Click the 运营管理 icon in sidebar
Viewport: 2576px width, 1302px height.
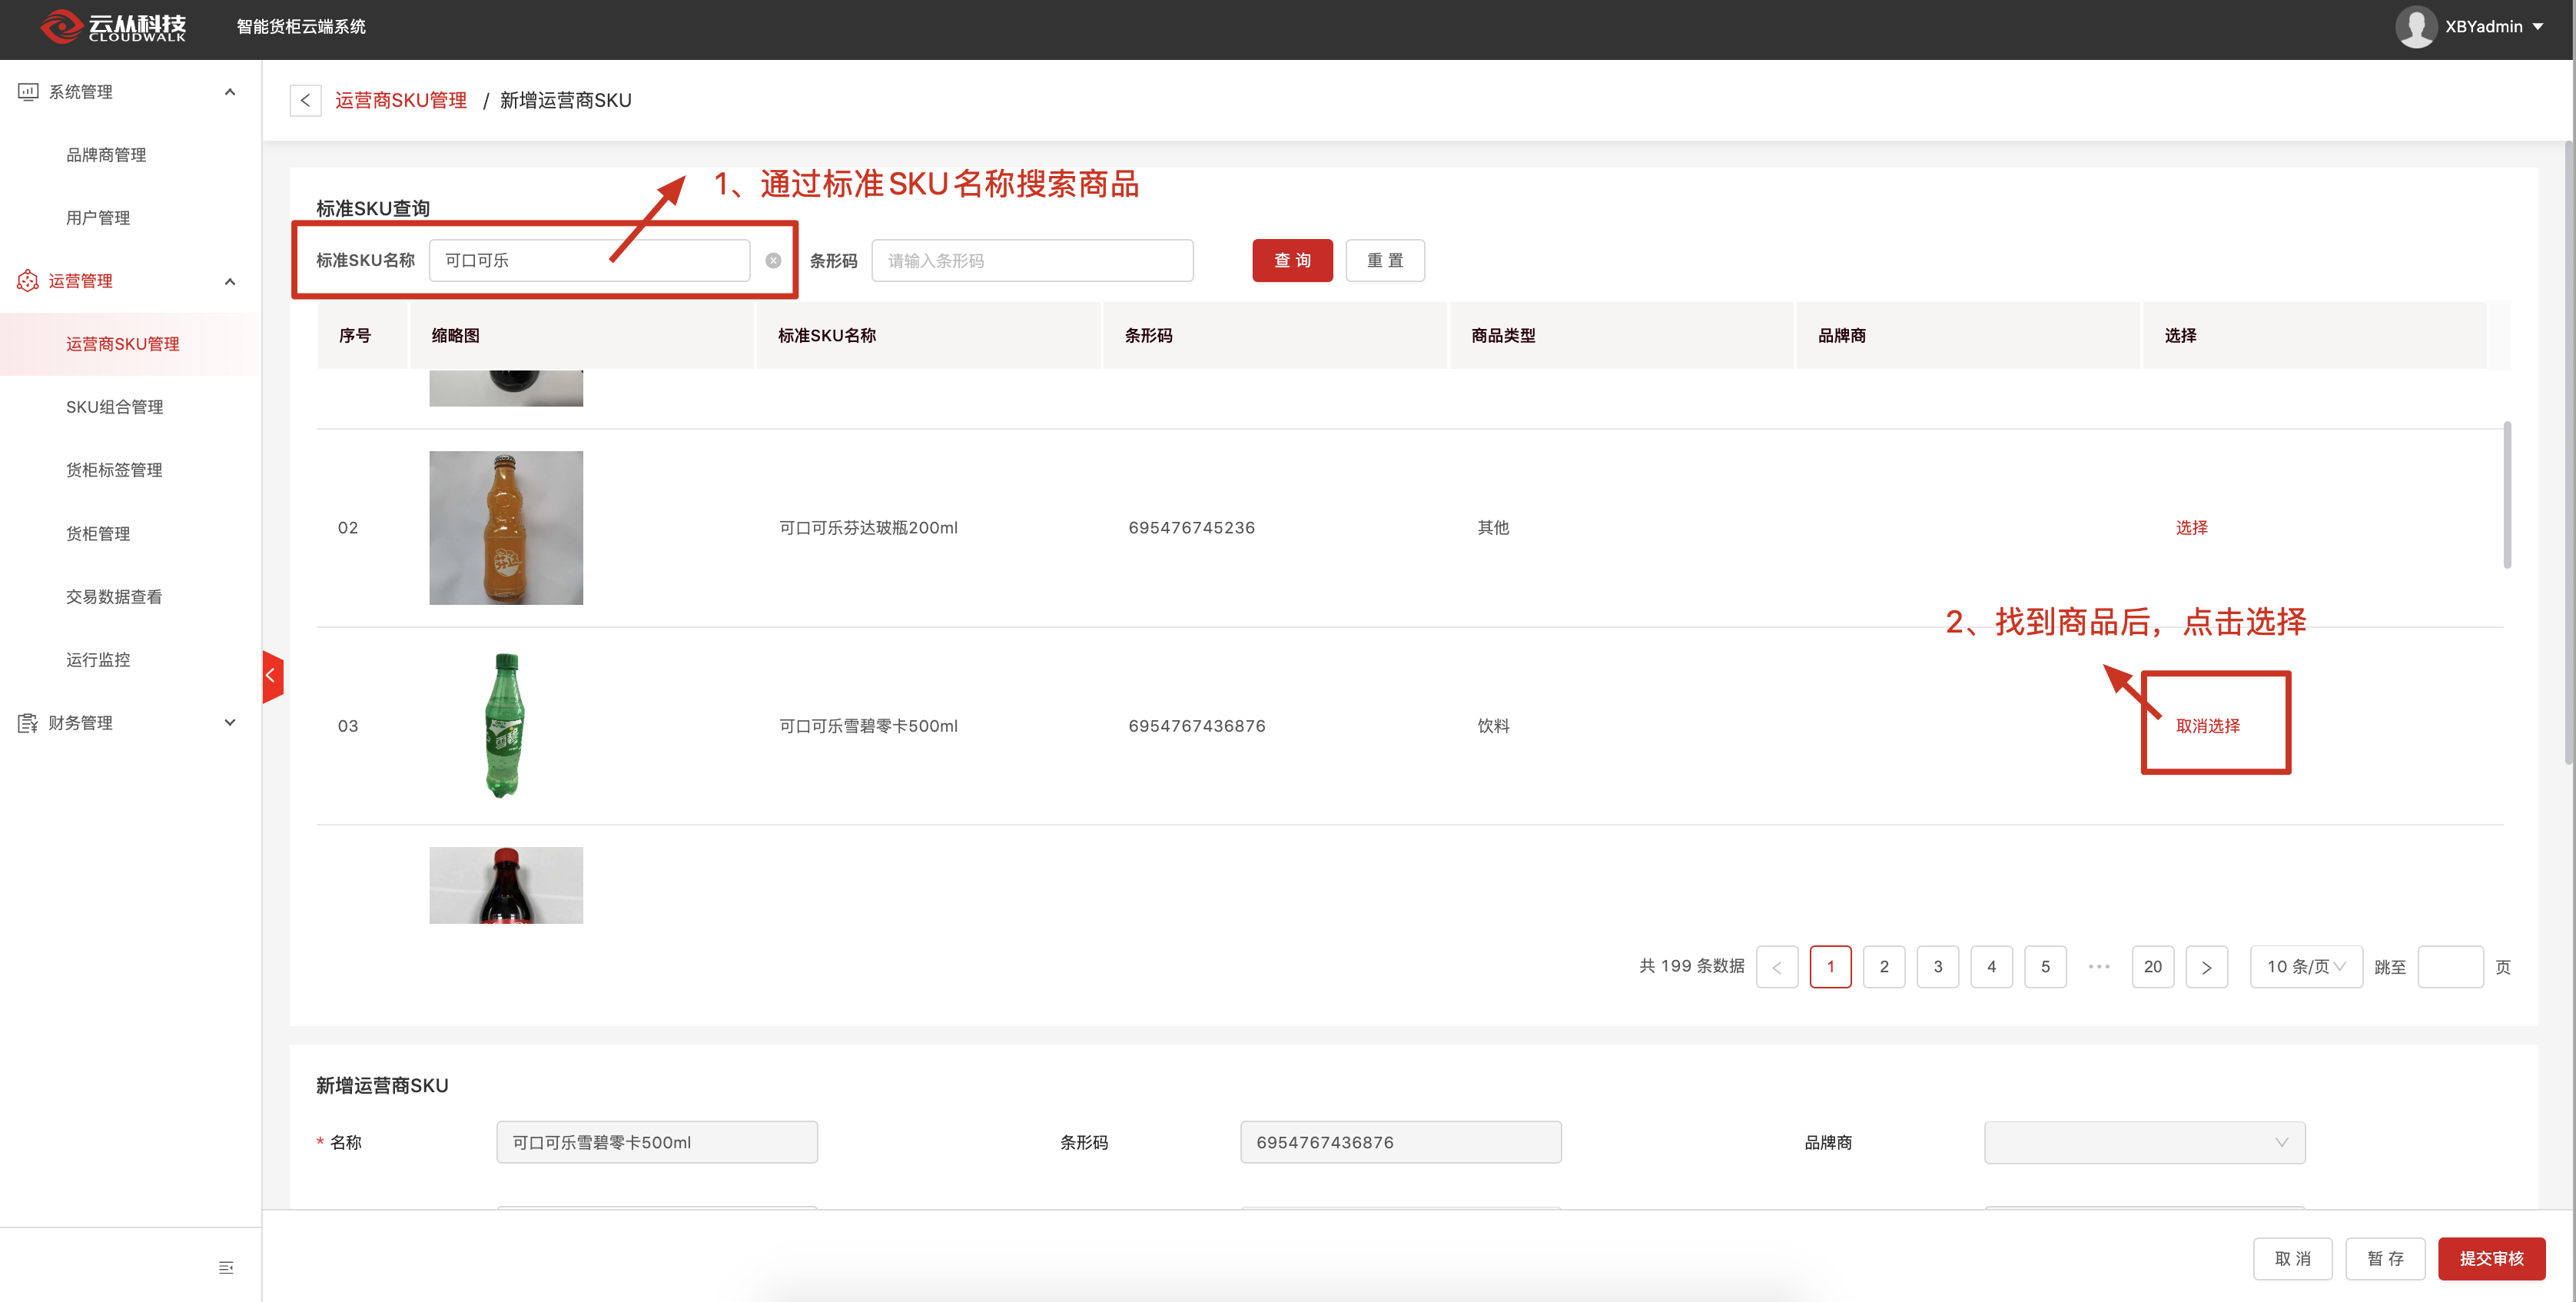(28, 281)
